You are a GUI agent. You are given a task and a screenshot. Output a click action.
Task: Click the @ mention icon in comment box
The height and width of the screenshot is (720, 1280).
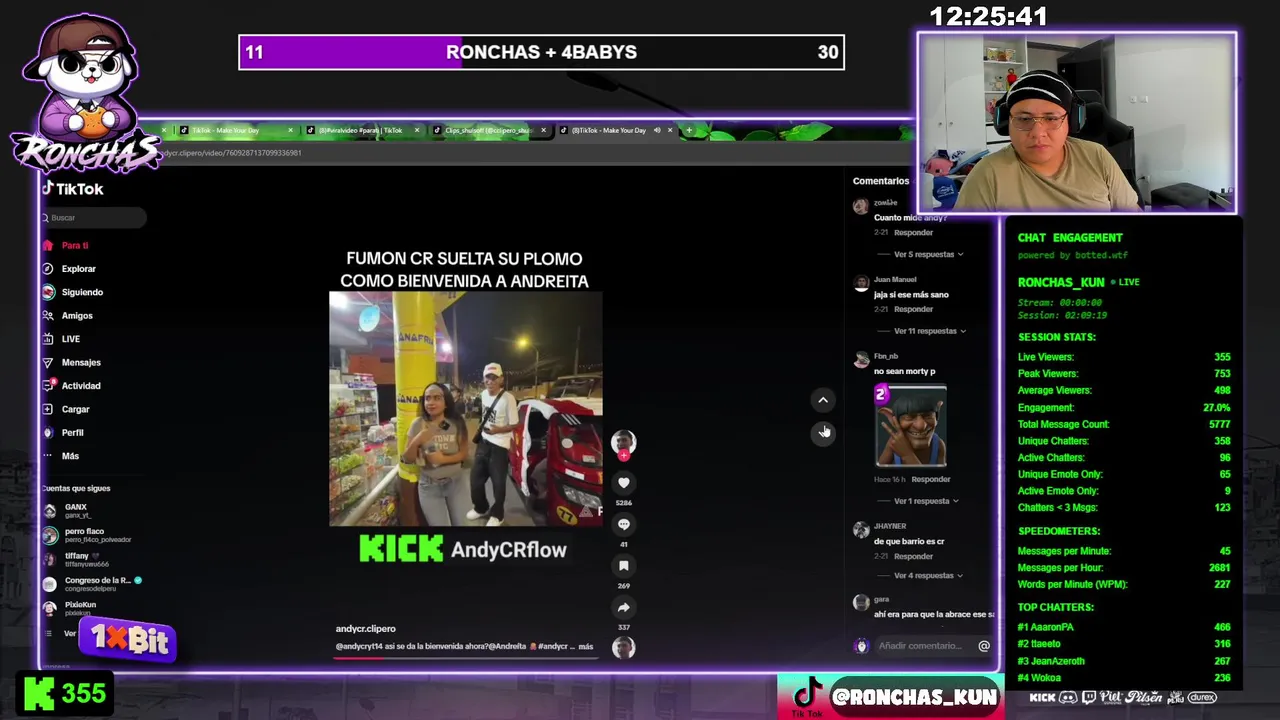click(984, 646)
